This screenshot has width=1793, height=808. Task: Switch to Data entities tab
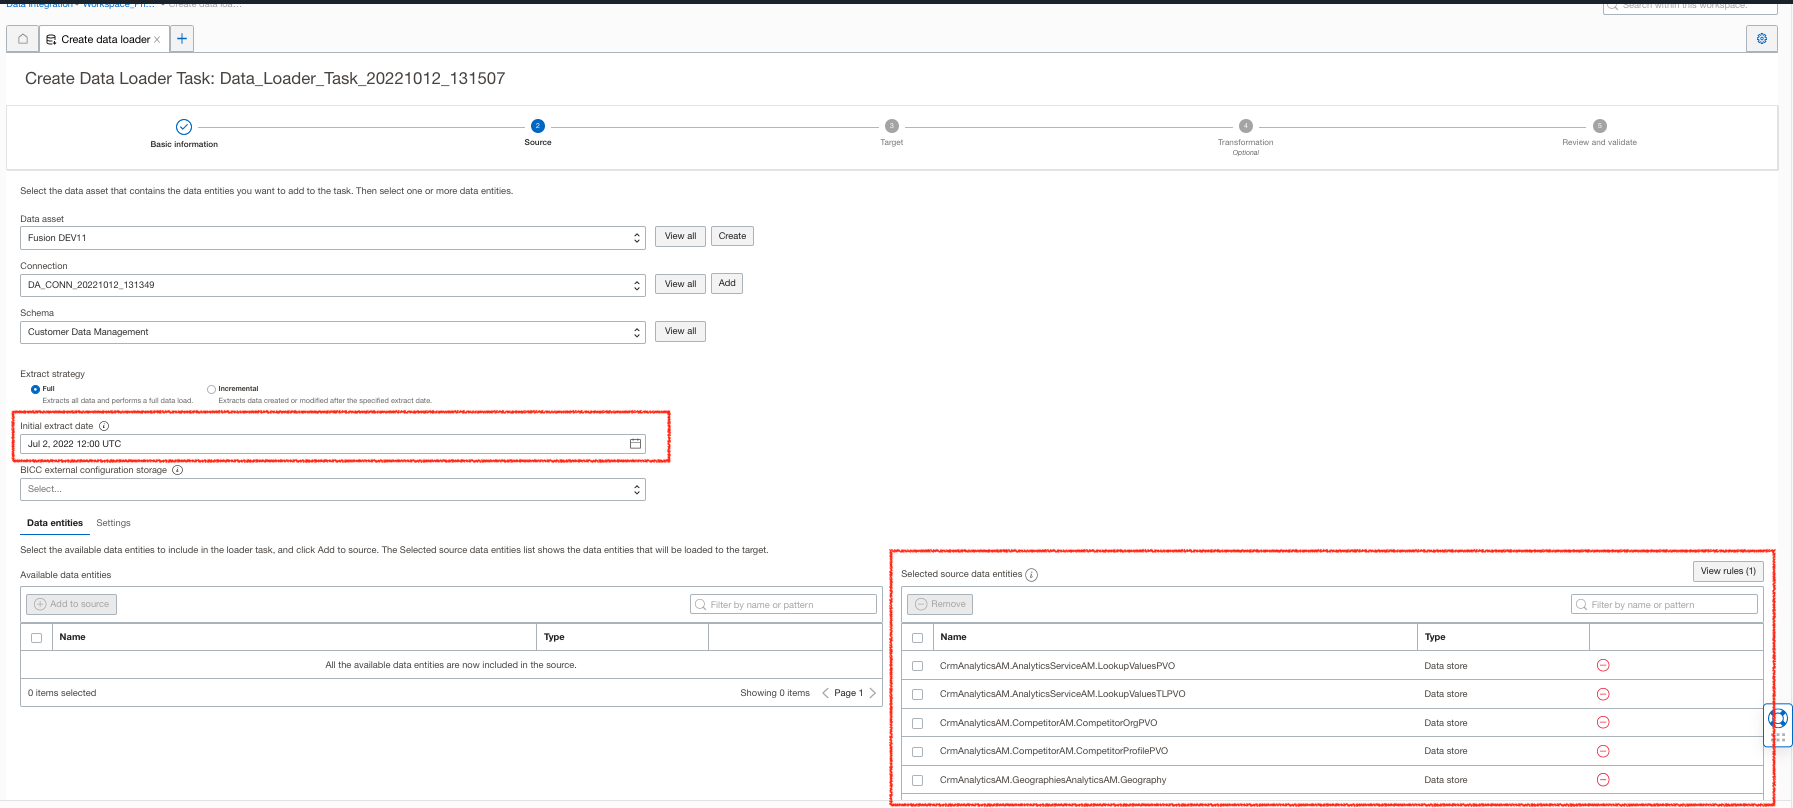point(55,523)
